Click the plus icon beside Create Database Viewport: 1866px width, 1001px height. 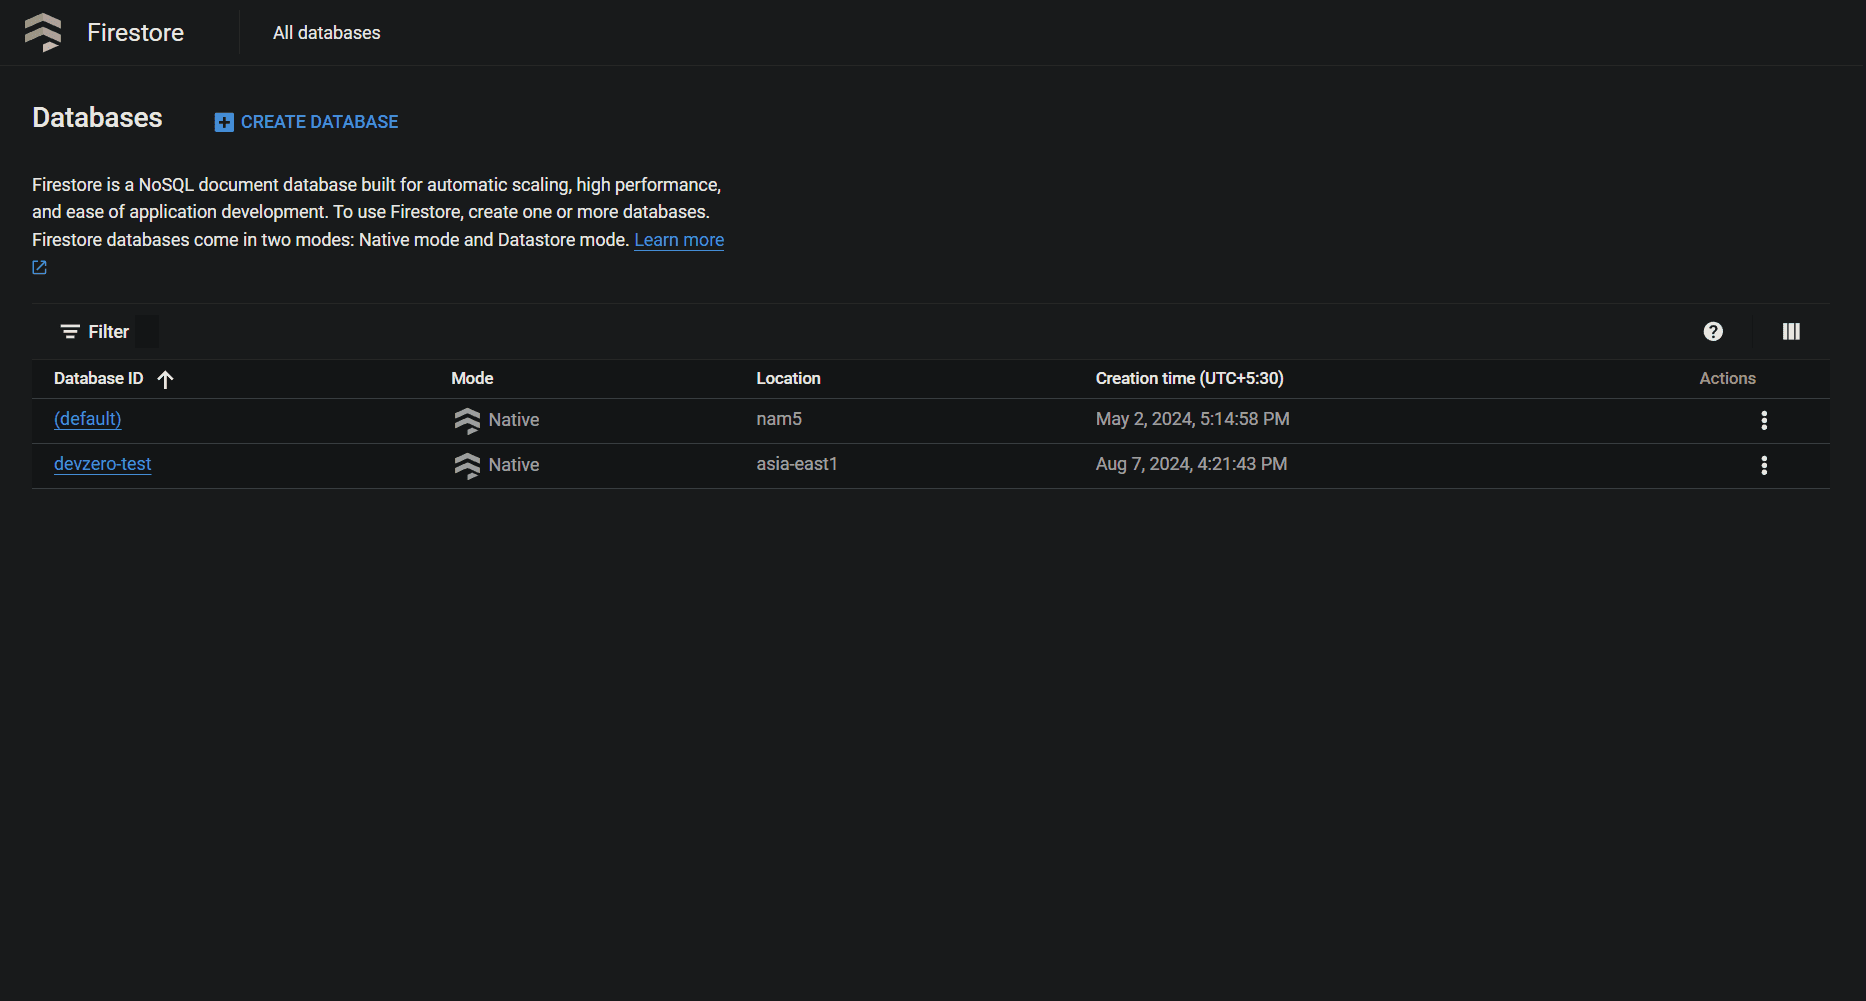tap(224, 122)
